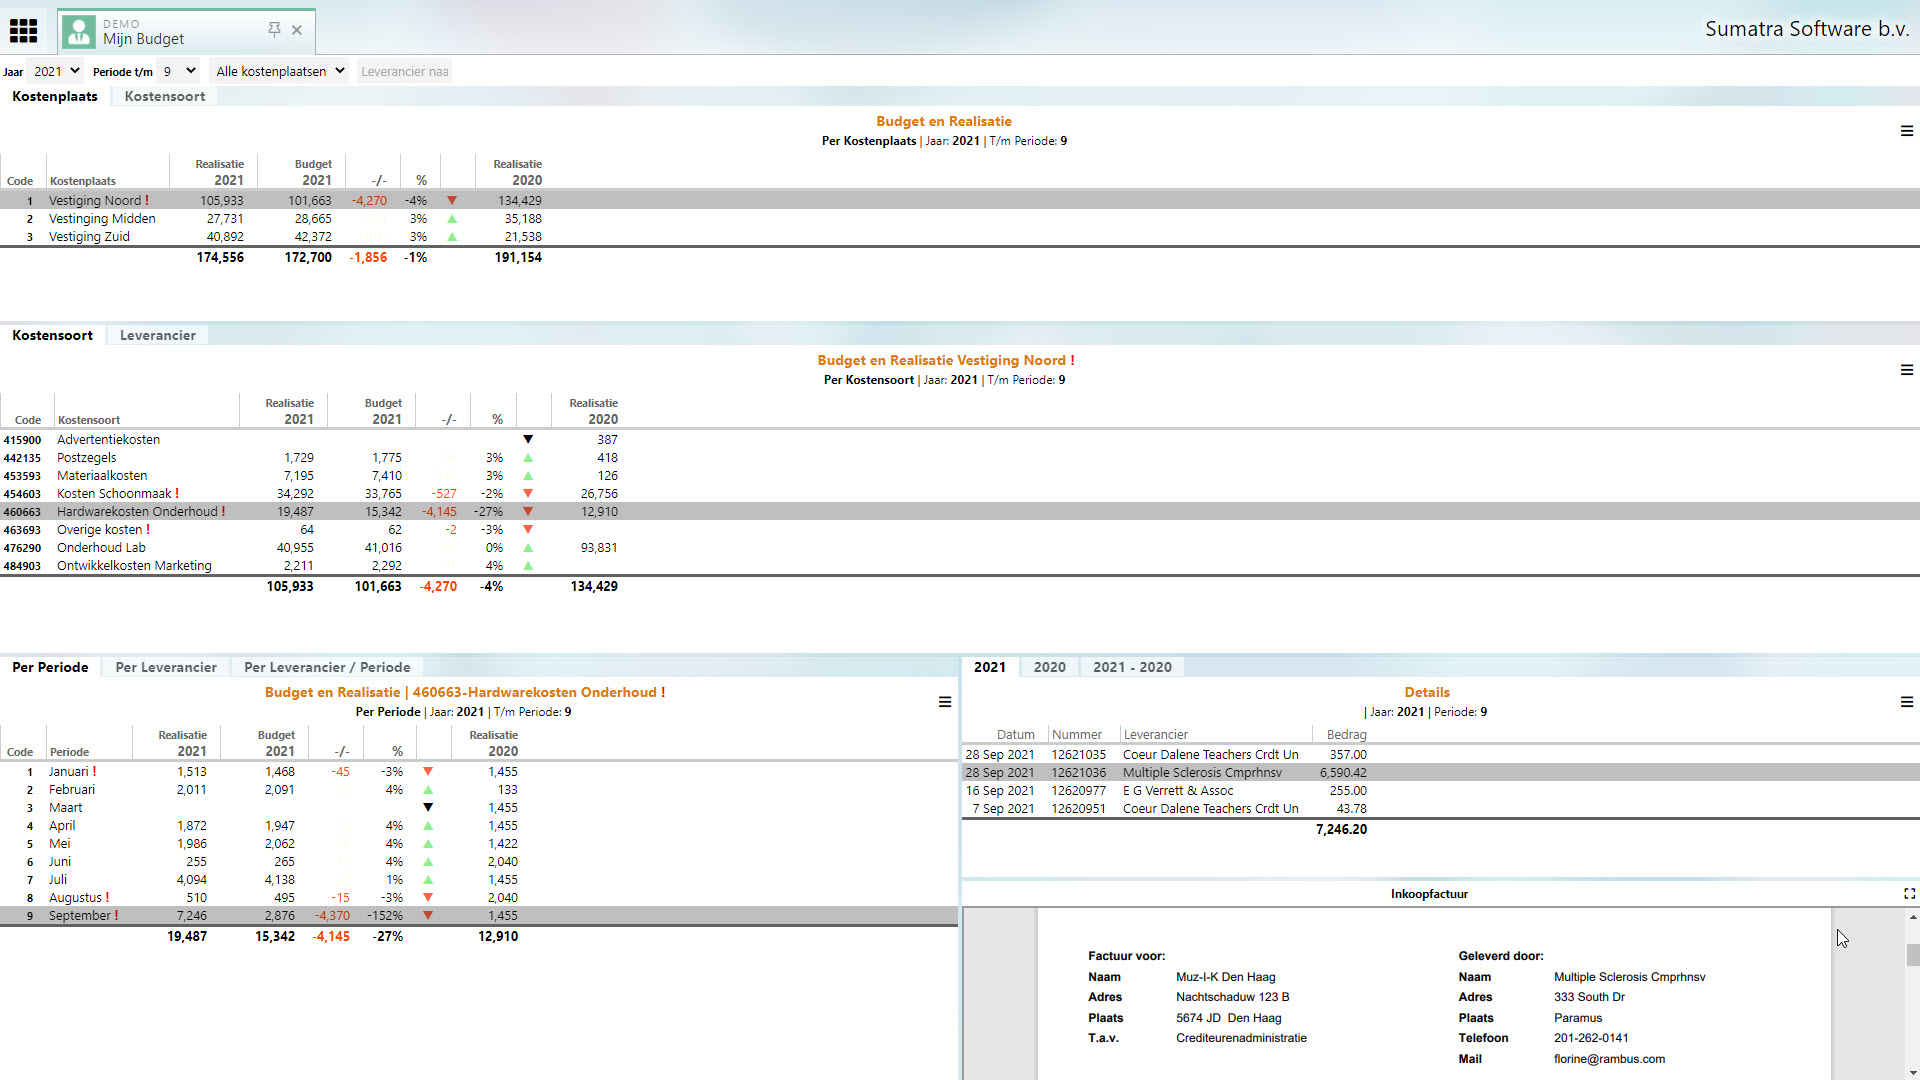This screenshot has width=1920, height=1080.
Task: Open hamburger menu of Kostenplaats table
Action: pyautogui.click(x=1906, y=131)
